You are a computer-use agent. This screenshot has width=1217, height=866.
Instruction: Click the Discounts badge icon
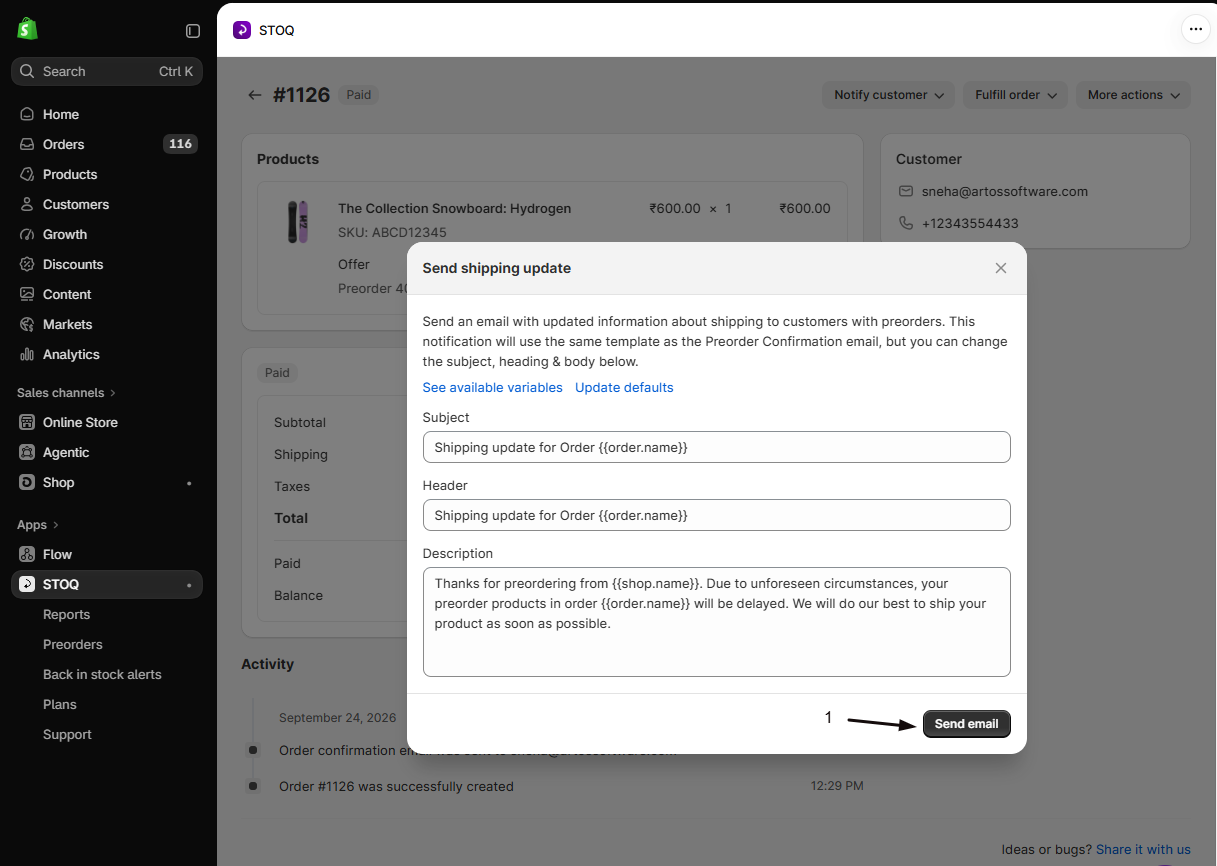coord(27,264)
